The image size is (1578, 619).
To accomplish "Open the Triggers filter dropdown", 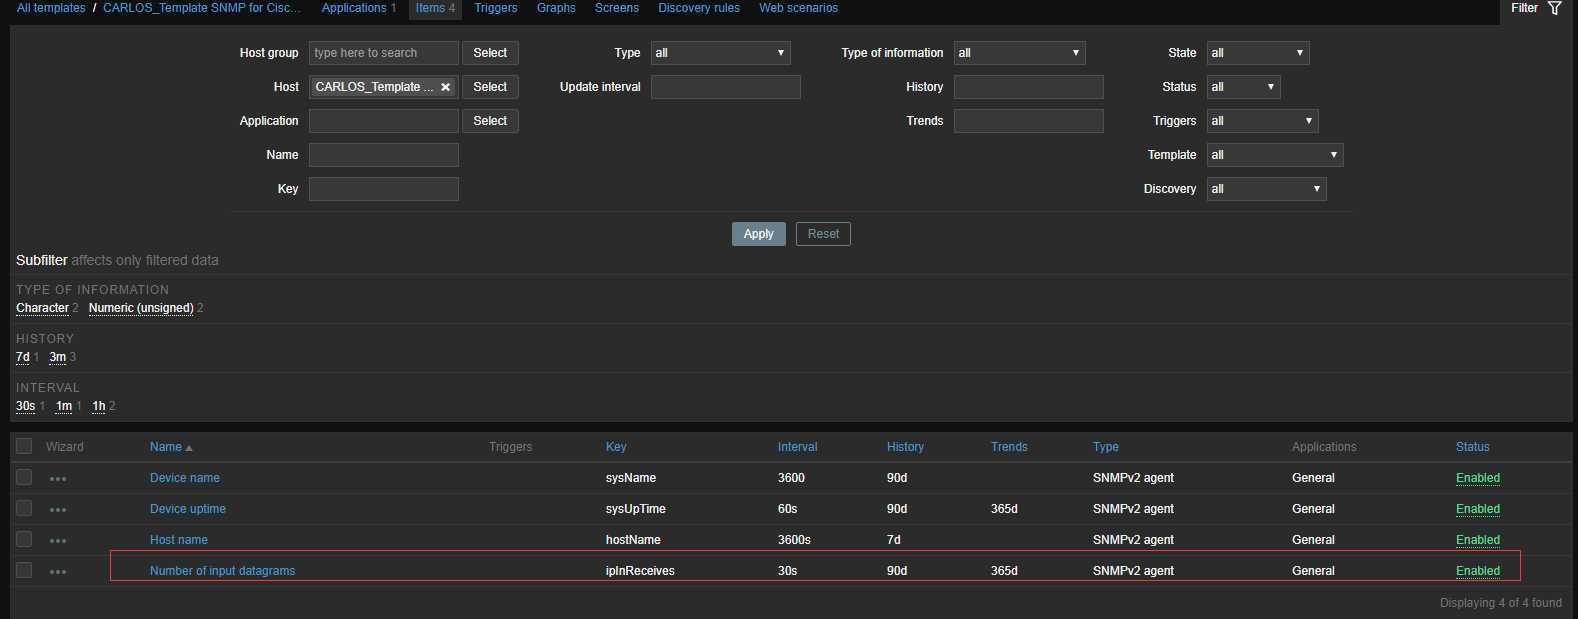I will pyautogui.click(x=1262, y=121).
